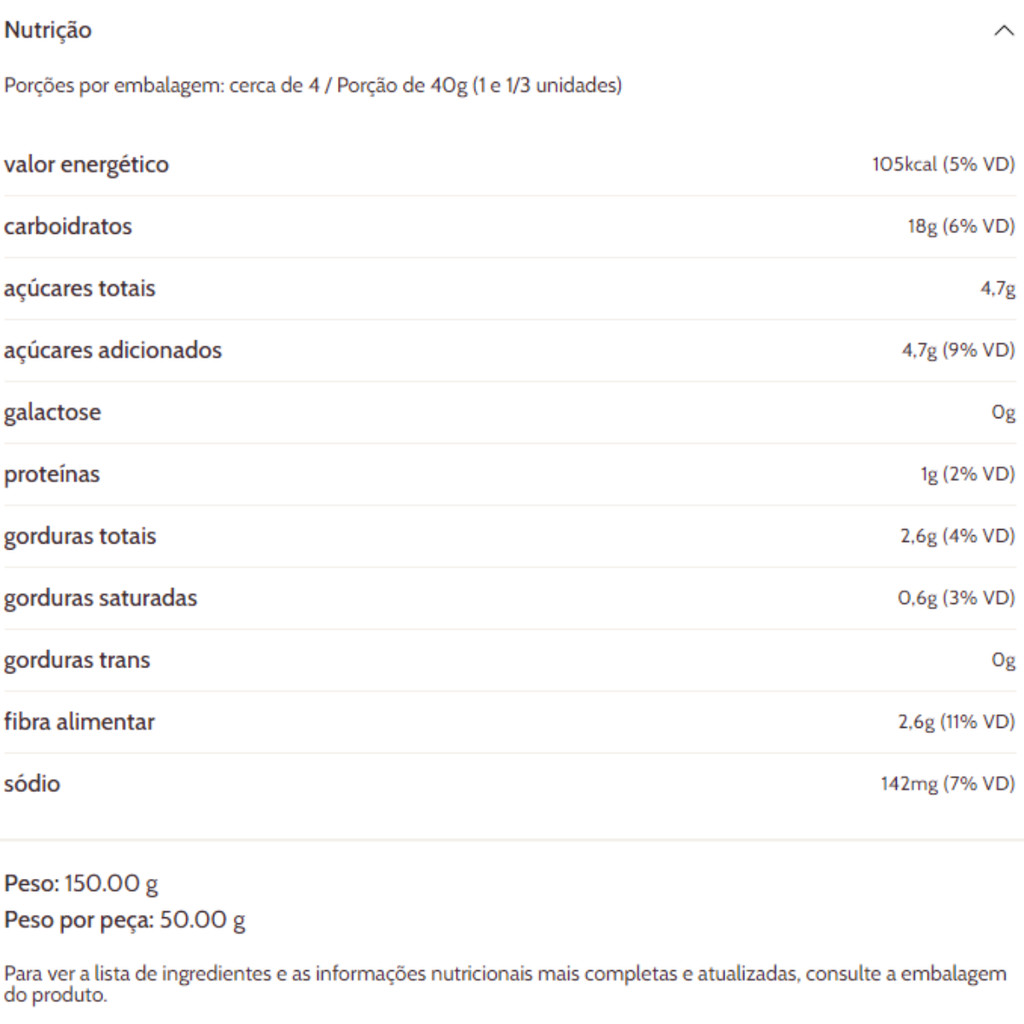Click the Peso por peça 50.00 g text

[x=125, y=920]
